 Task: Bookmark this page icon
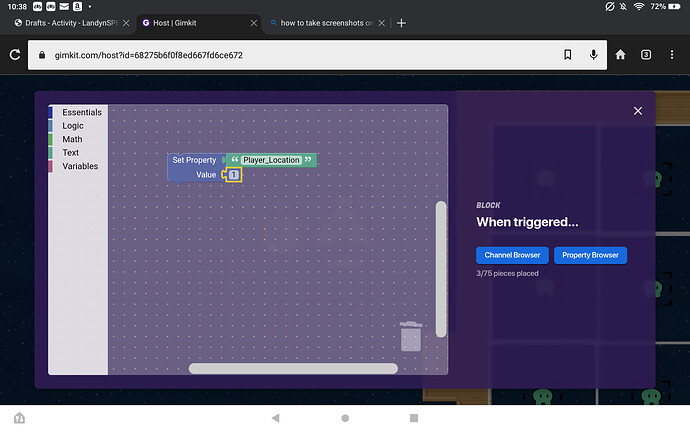(x=568, y=55)
